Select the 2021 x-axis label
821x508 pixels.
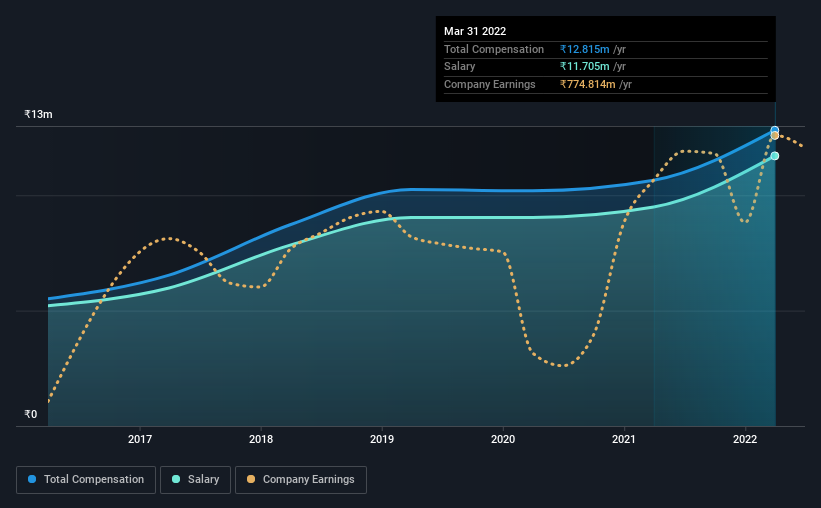(x=624, y=439)
